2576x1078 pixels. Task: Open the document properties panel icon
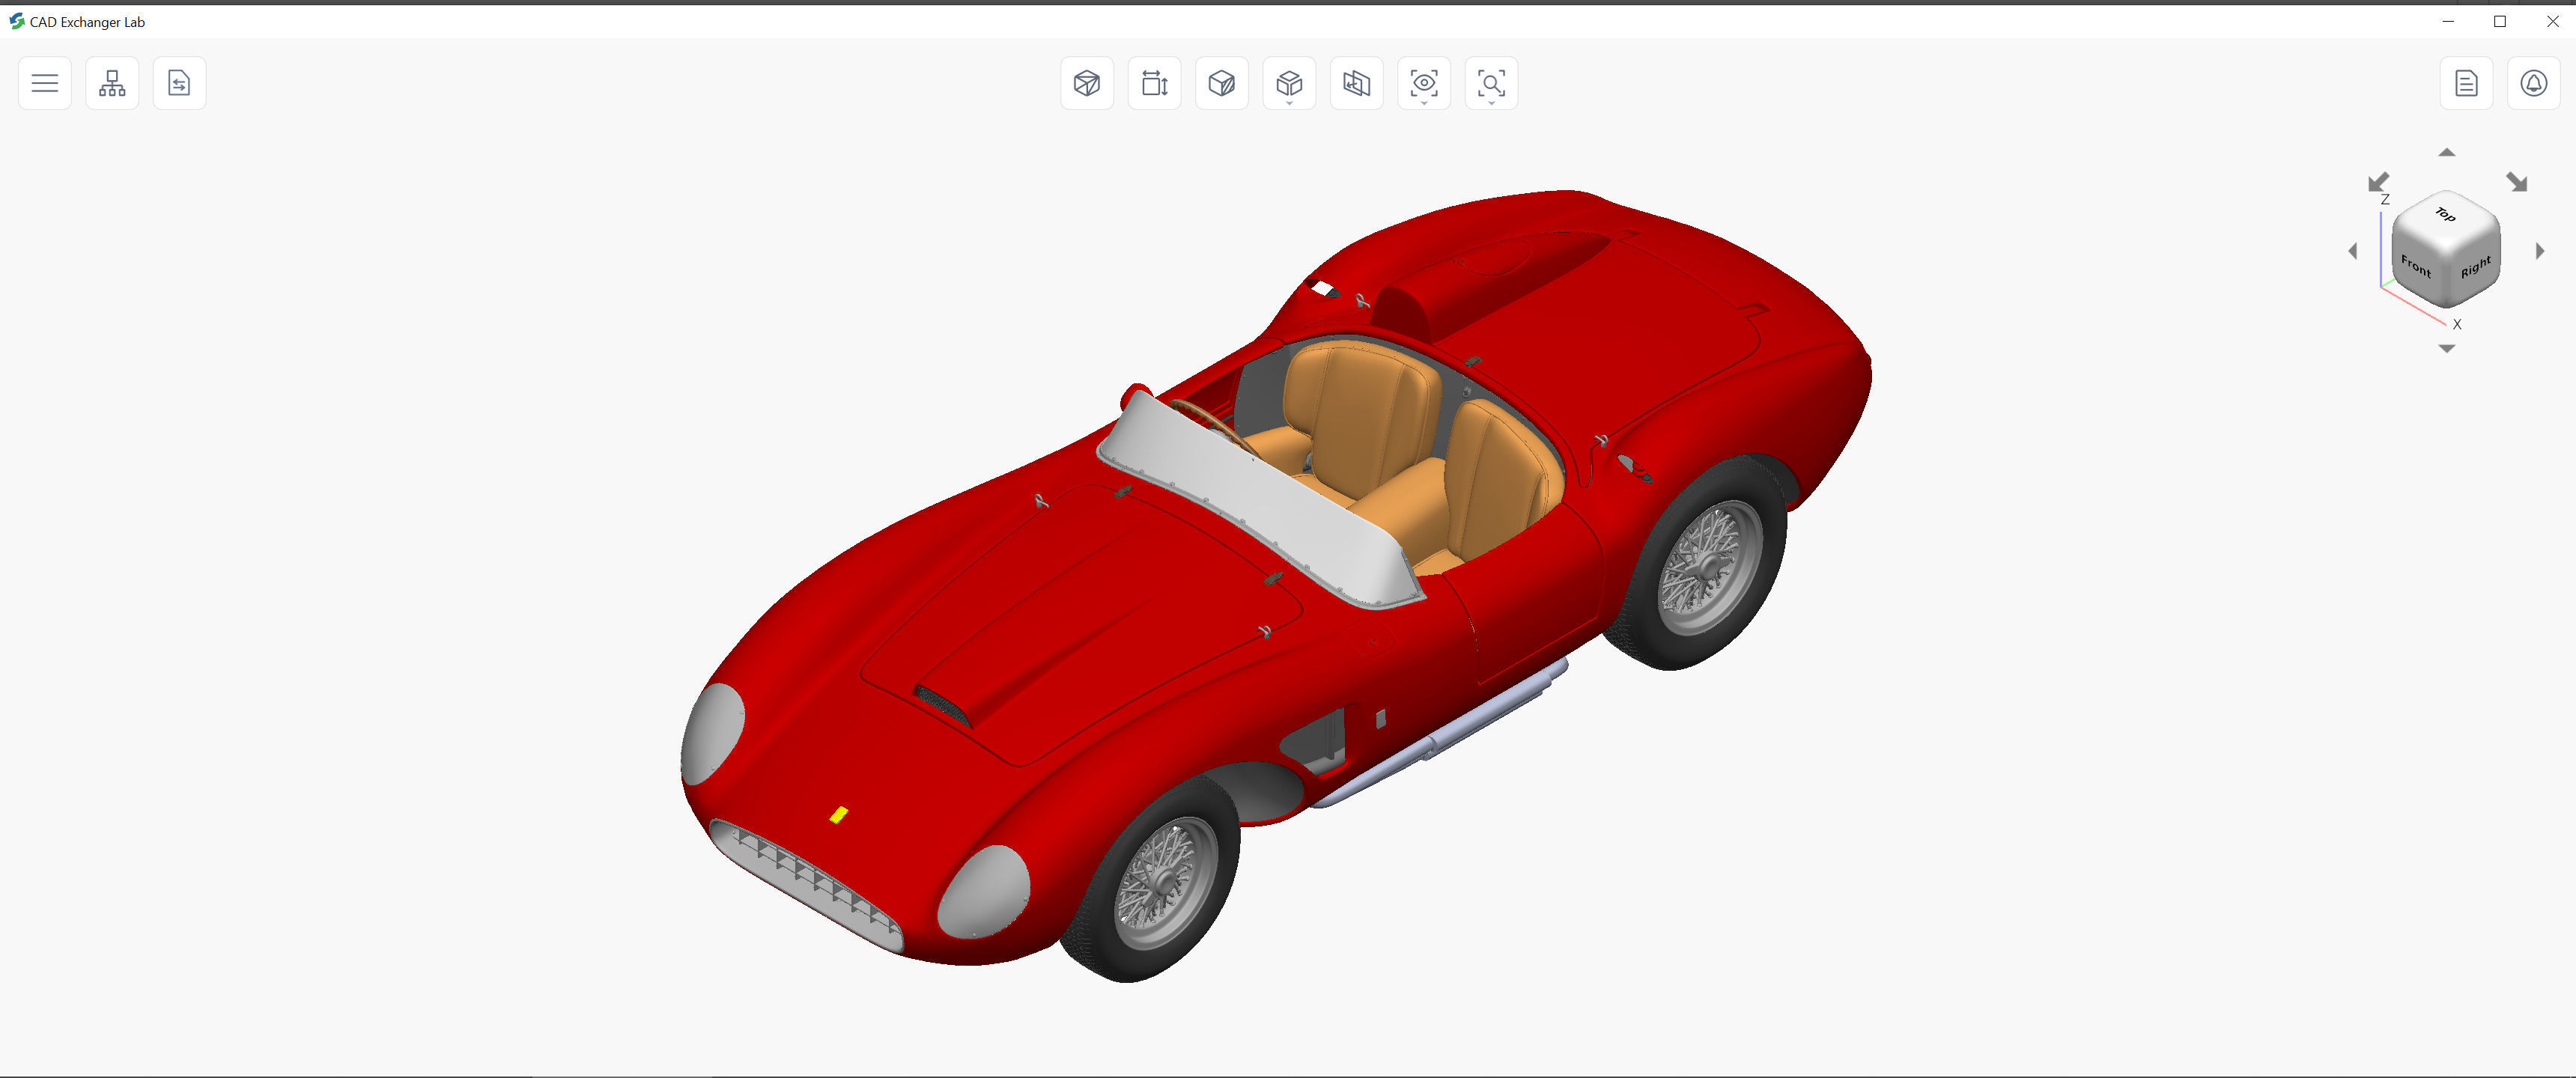2466,83
